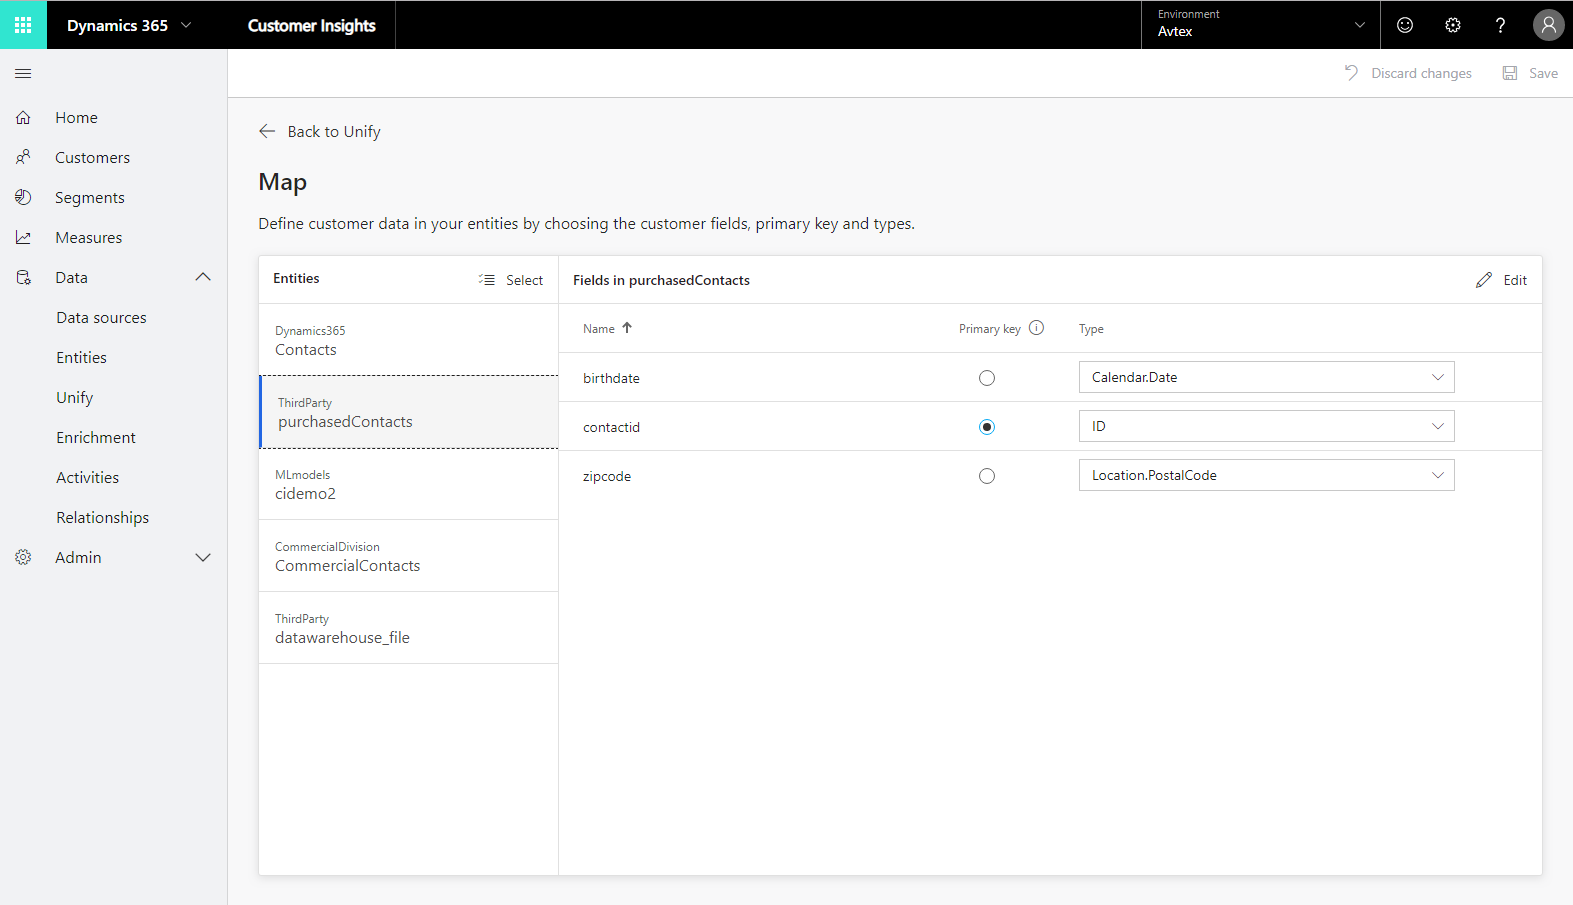Open Measures in navigation
The image size is (1573, 905).
(89, 237)
